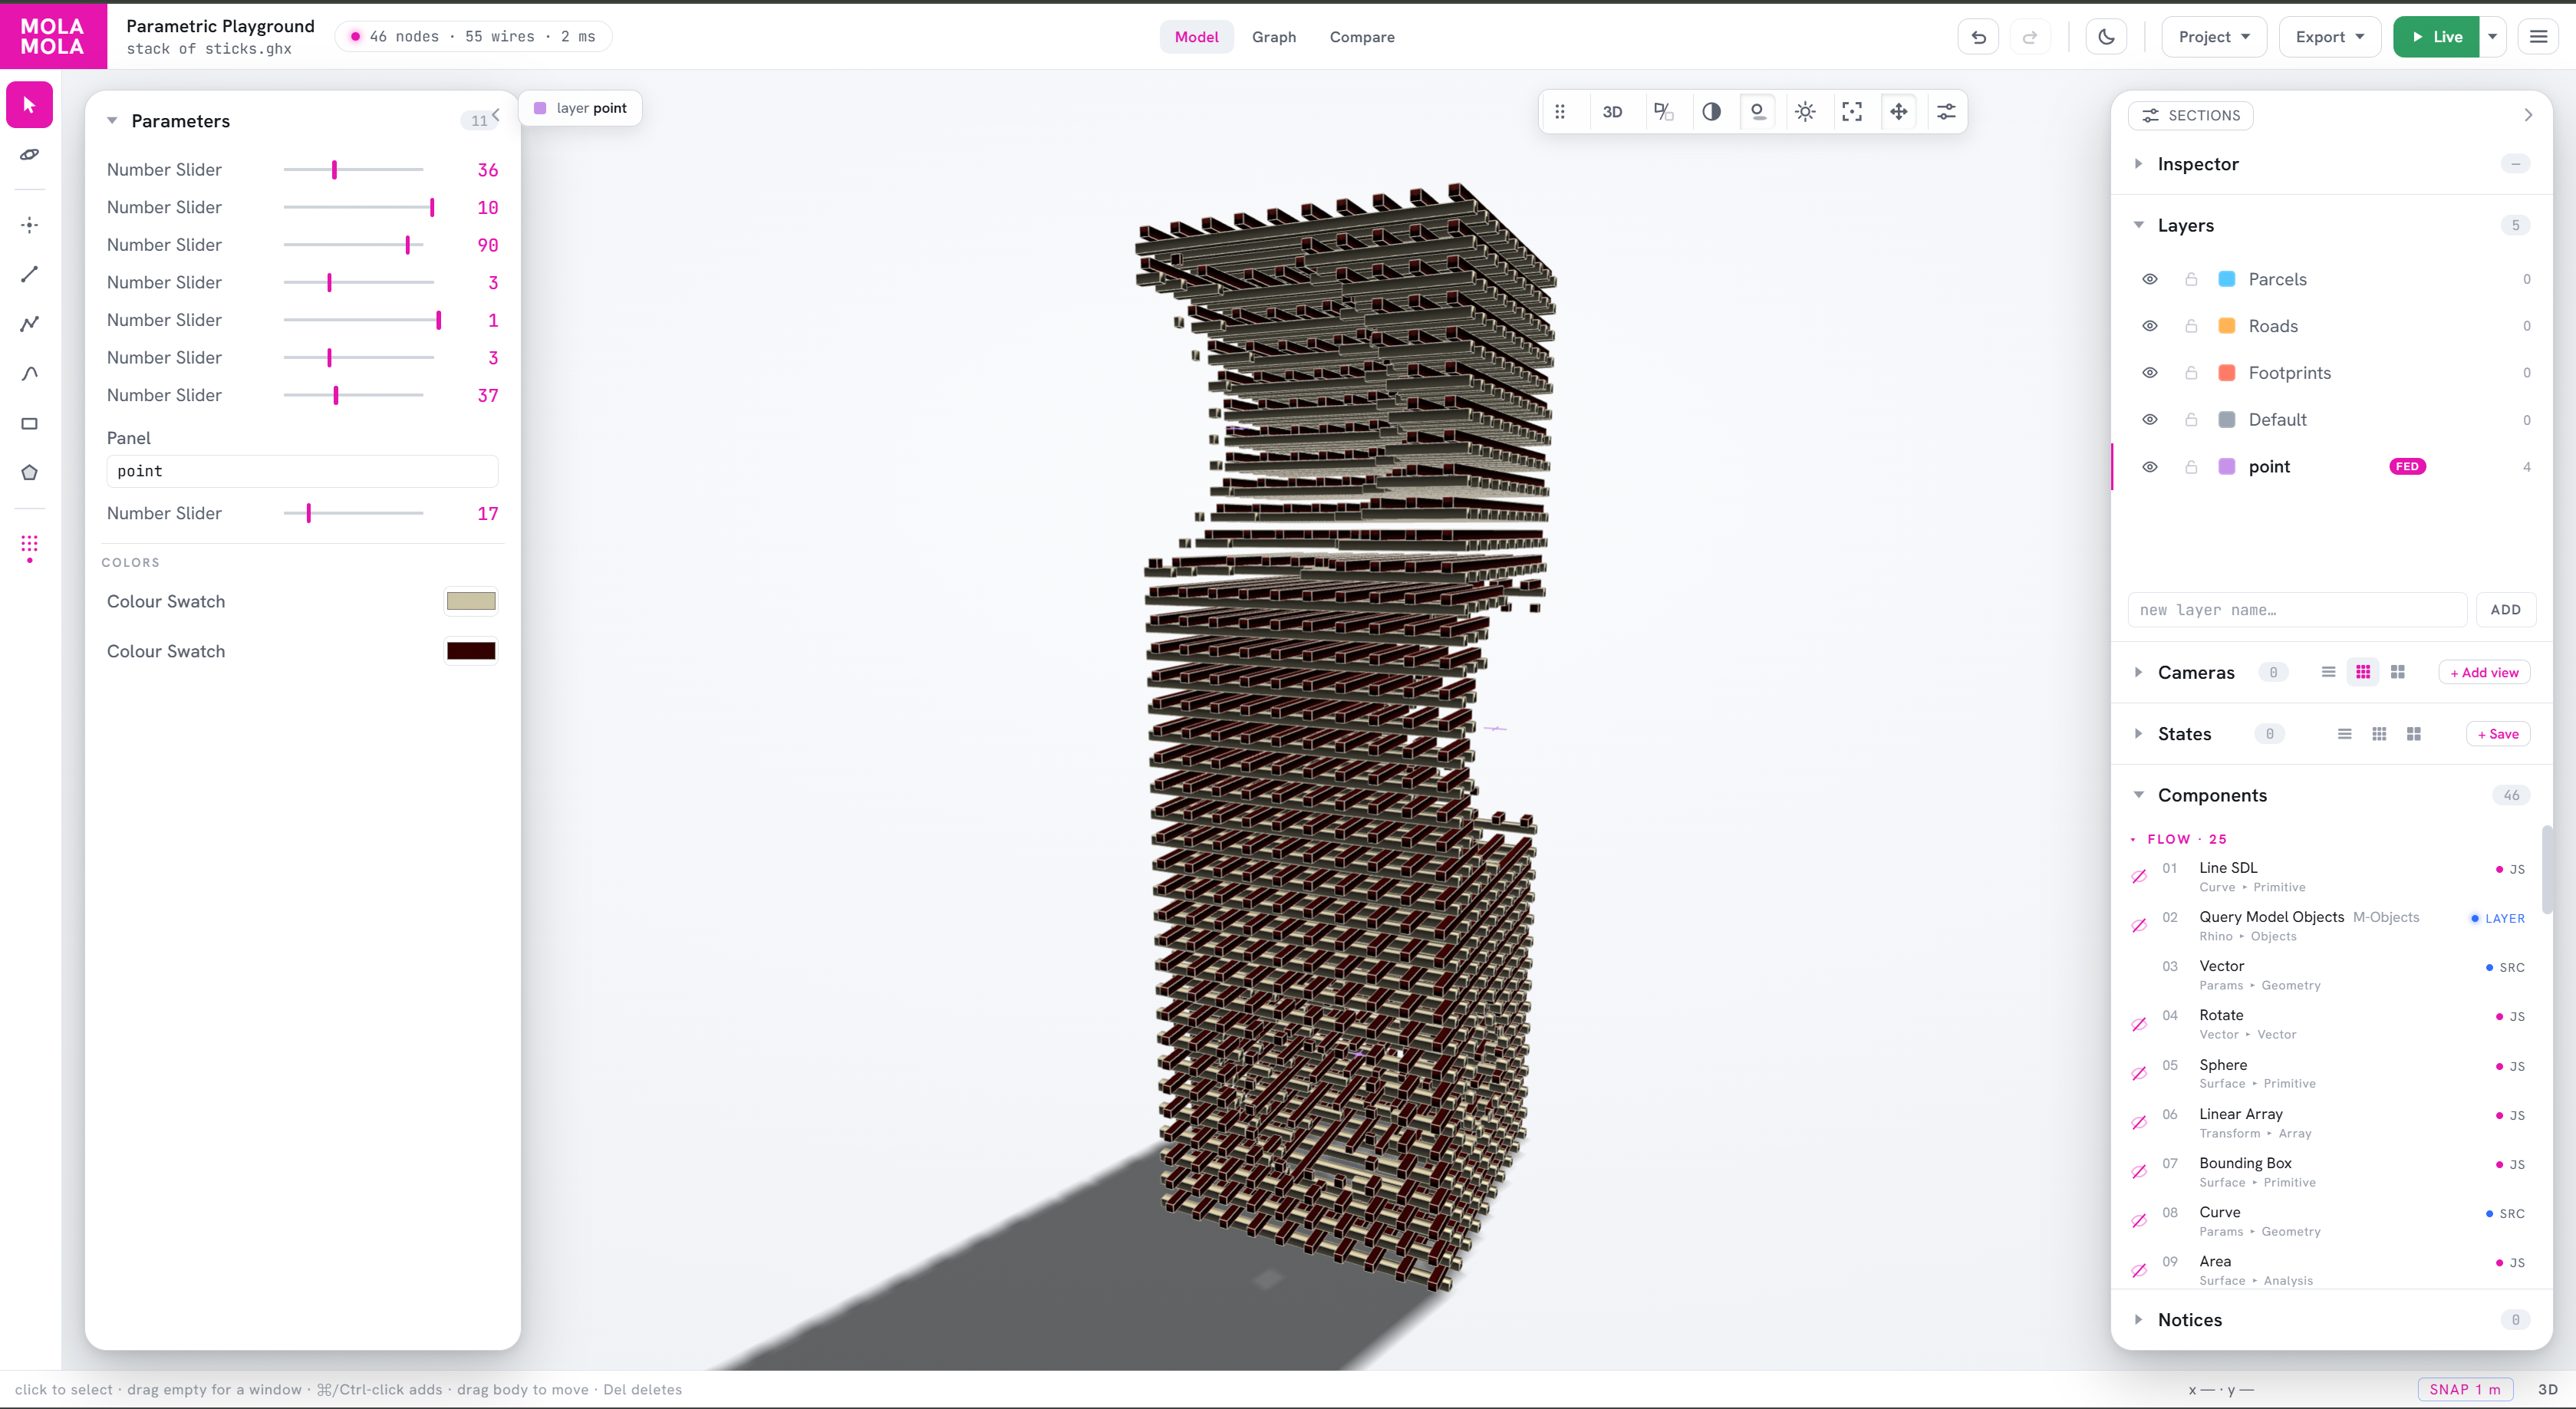This screenshot has height=1409, width=2576.
Task: Choose the point drawing tool
Action: (30, 225)
